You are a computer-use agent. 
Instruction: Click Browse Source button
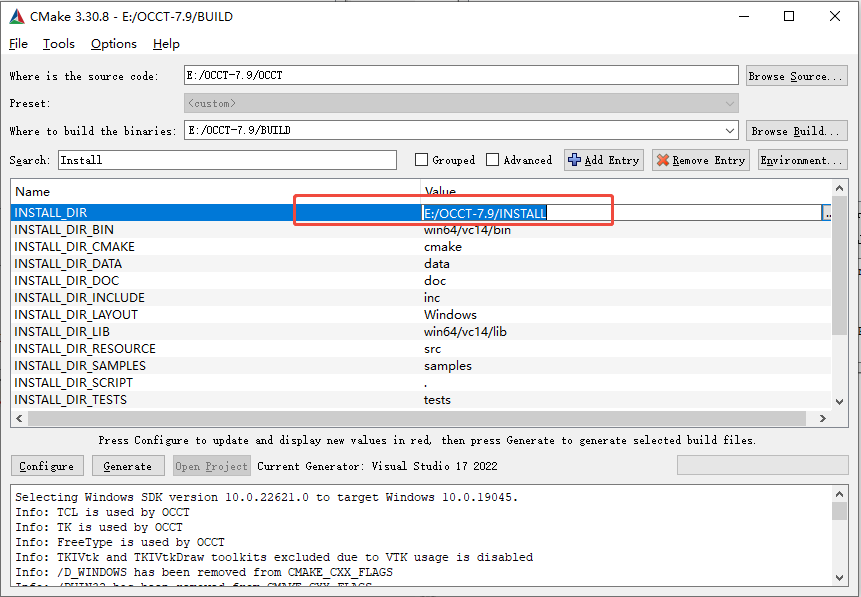797,76
